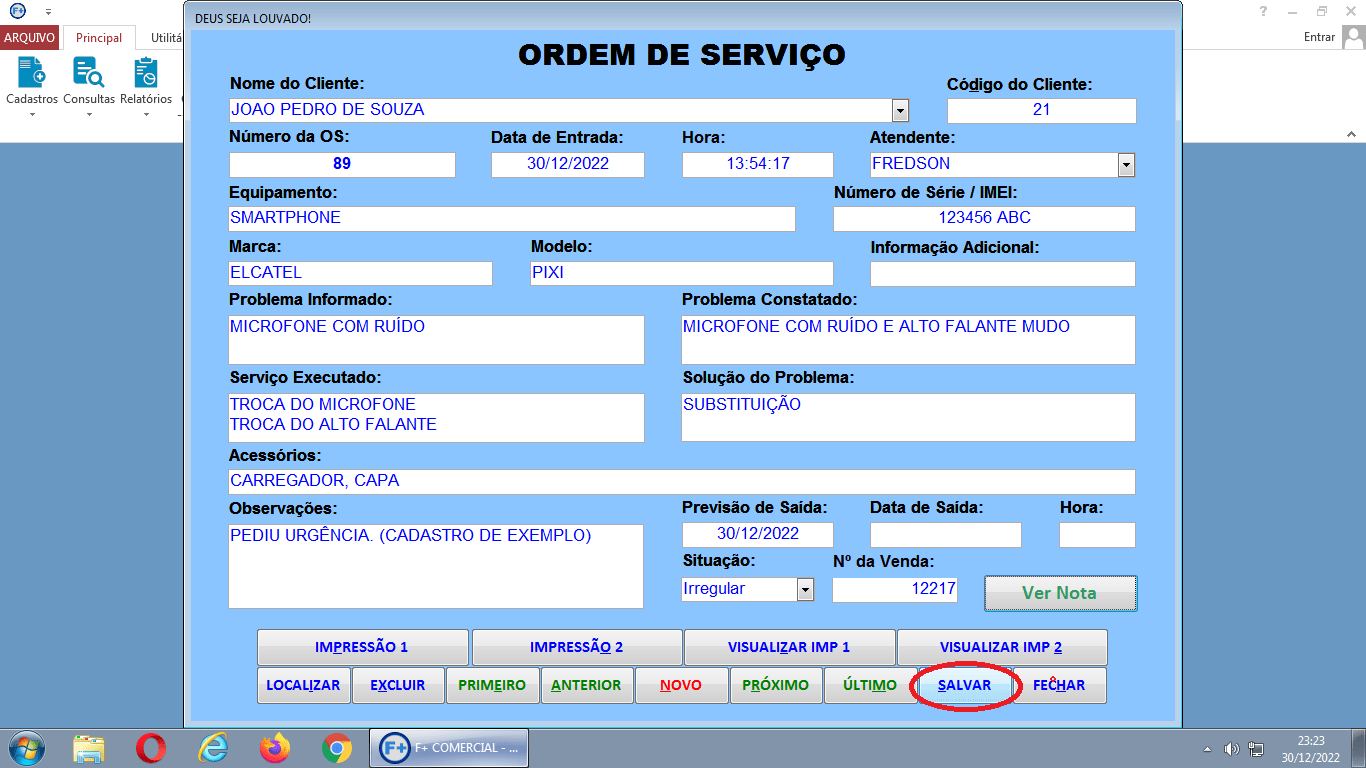Open the Relatórios ribbon icon
1366x768 pixels.
pos(146,73)
